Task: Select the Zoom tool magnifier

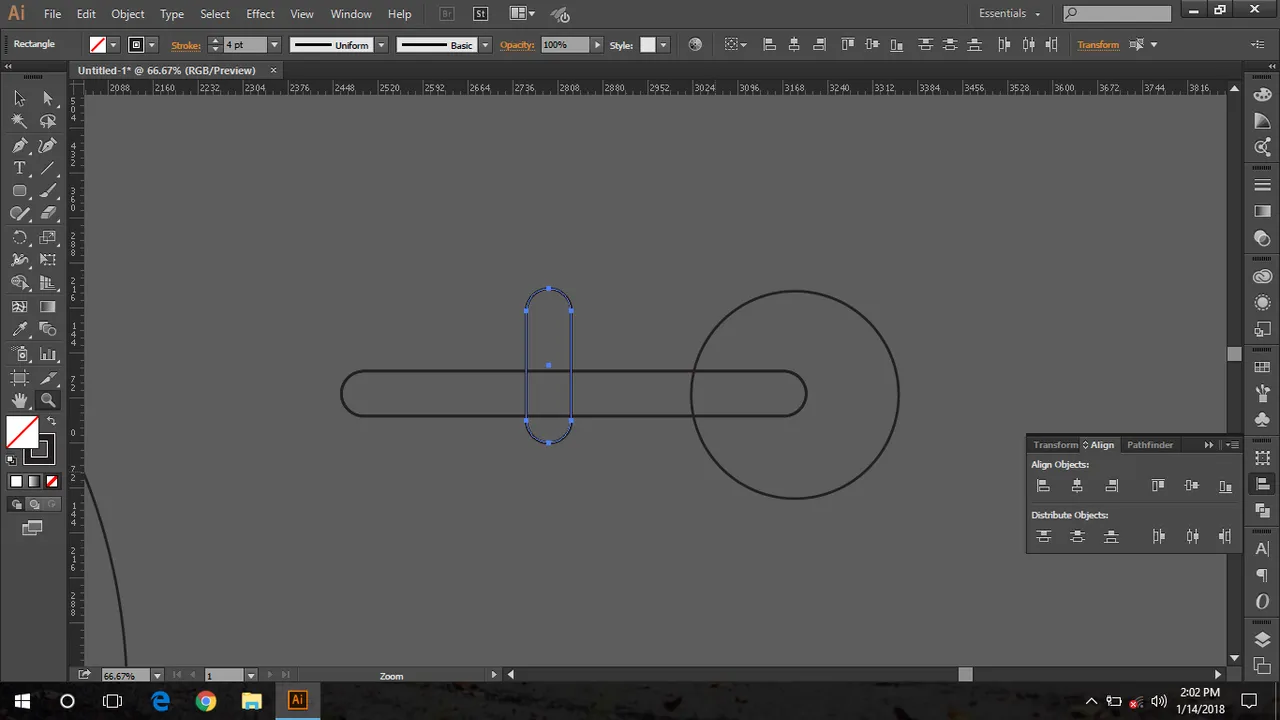Action: [48, 400]
